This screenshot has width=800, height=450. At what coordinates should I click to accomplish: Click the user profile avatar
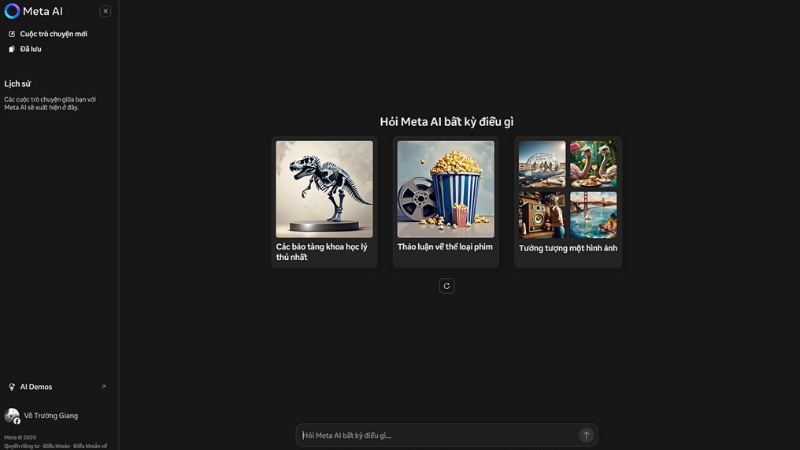tap(12, 416)
